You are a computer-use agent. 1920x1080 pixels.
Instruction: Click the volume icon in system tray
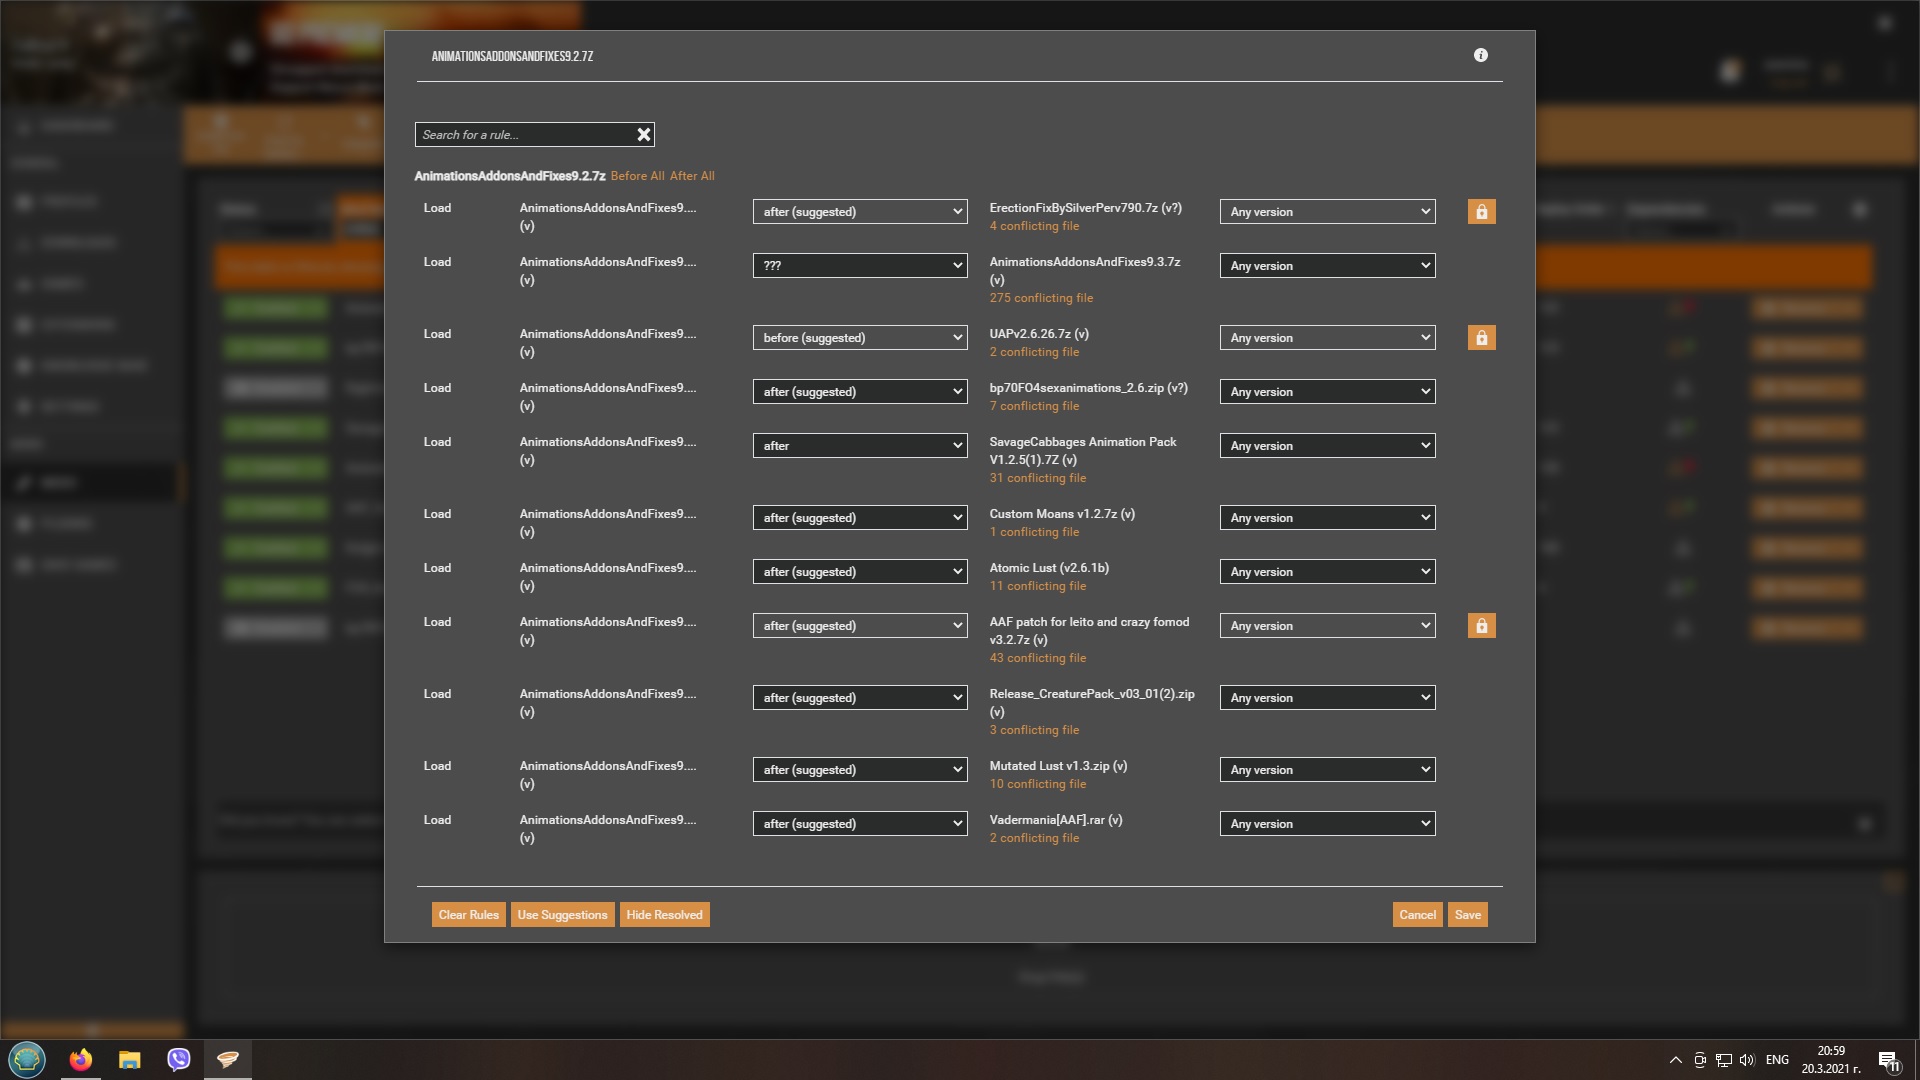pyautogui.click(x=1747, y=1060)
